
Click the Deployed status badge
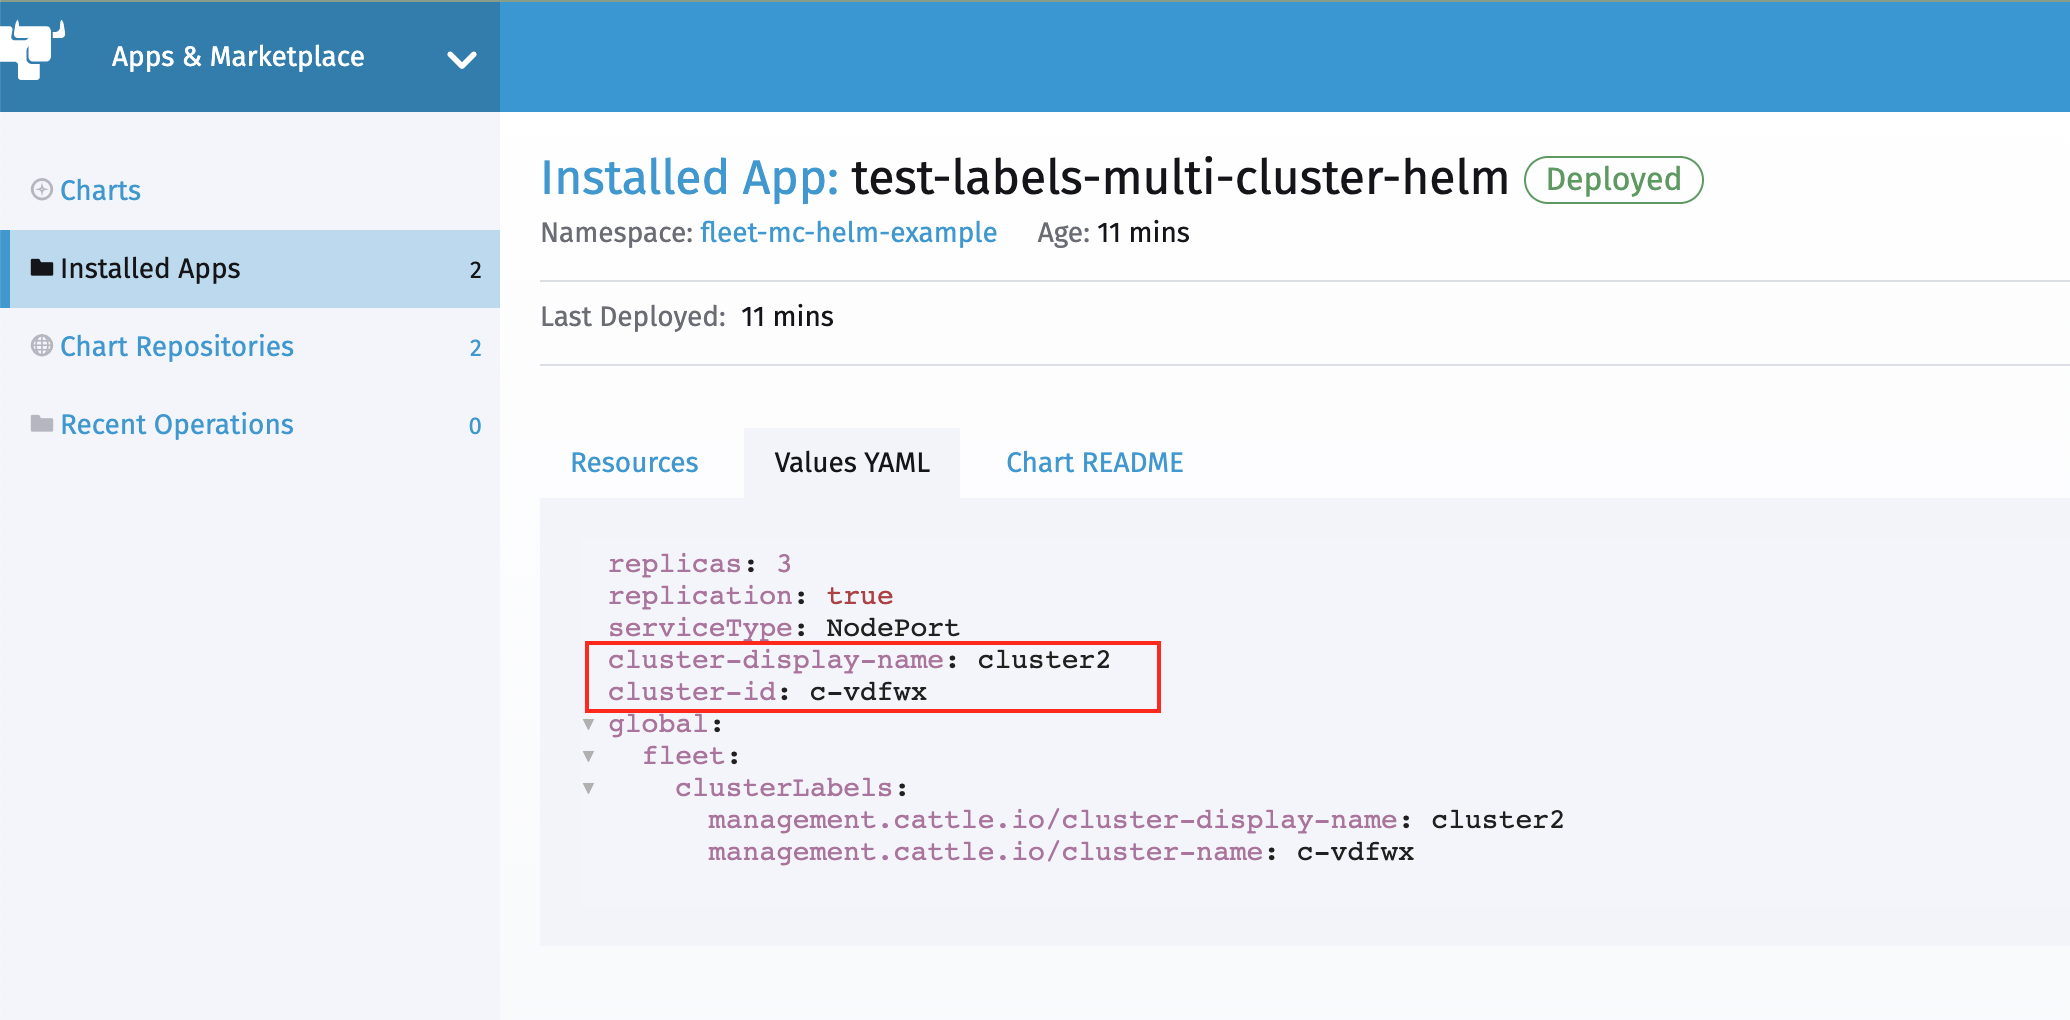(x=1613, y=179)
